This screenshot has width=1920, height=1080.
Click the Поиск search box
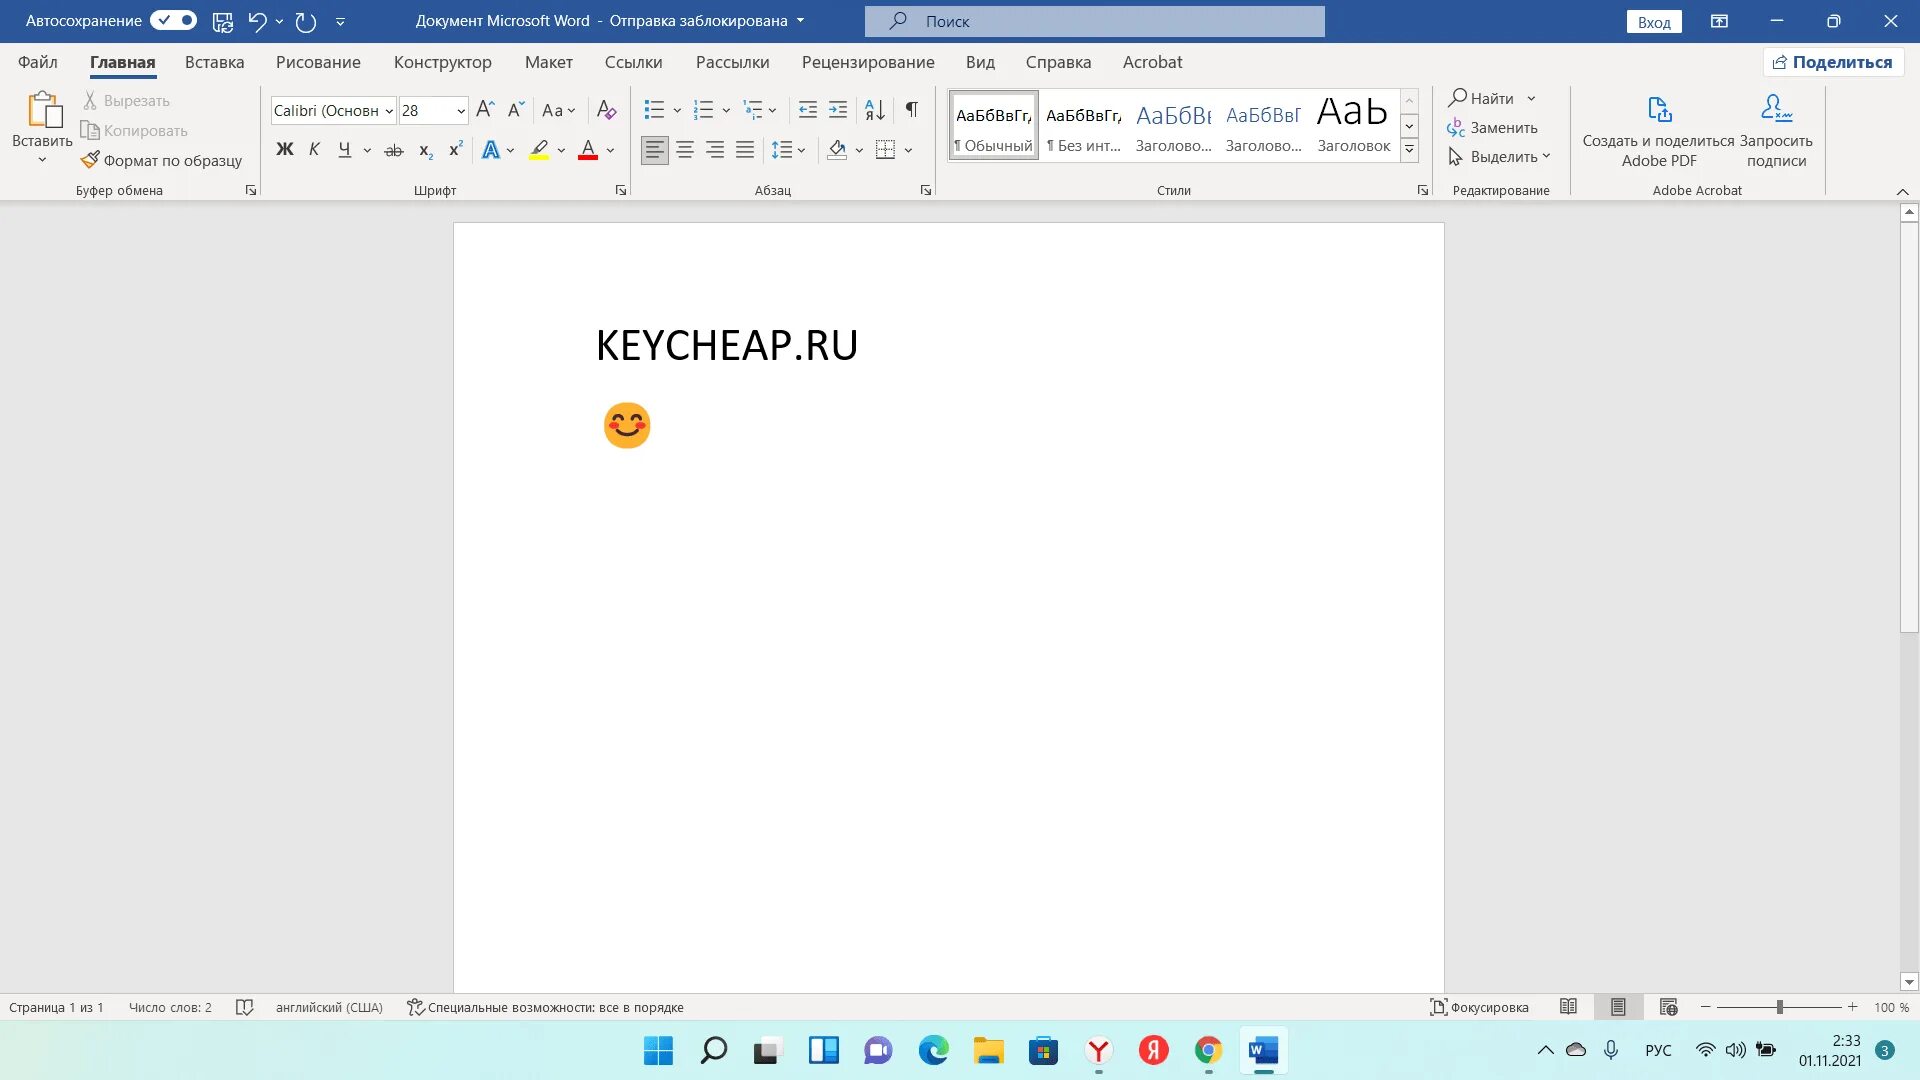pyautogui.click(x=1095, y=21)
